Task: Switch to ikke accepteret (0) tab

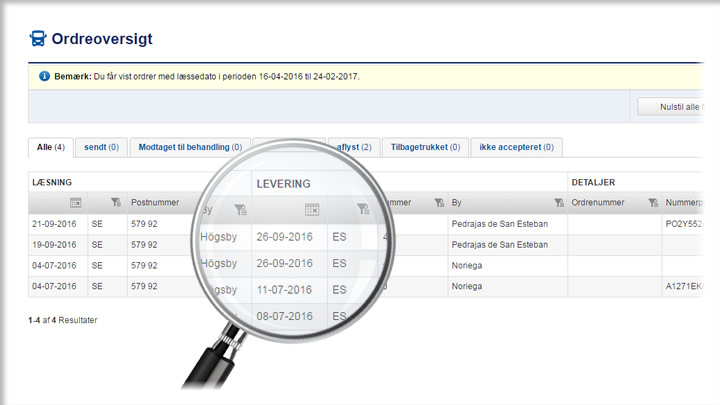Action: pyautogui.click(x=517, y=147)
